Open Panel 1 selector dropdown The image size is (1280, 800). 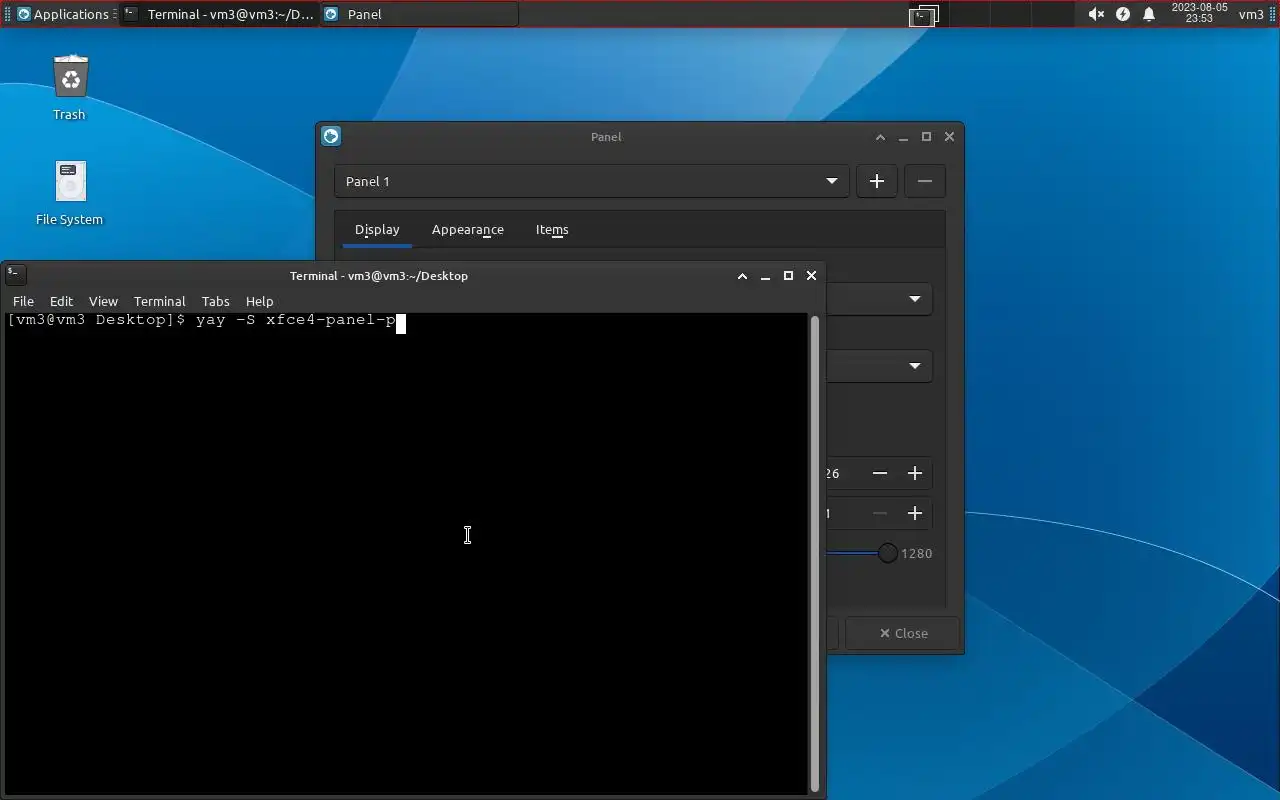click(591, 181)
